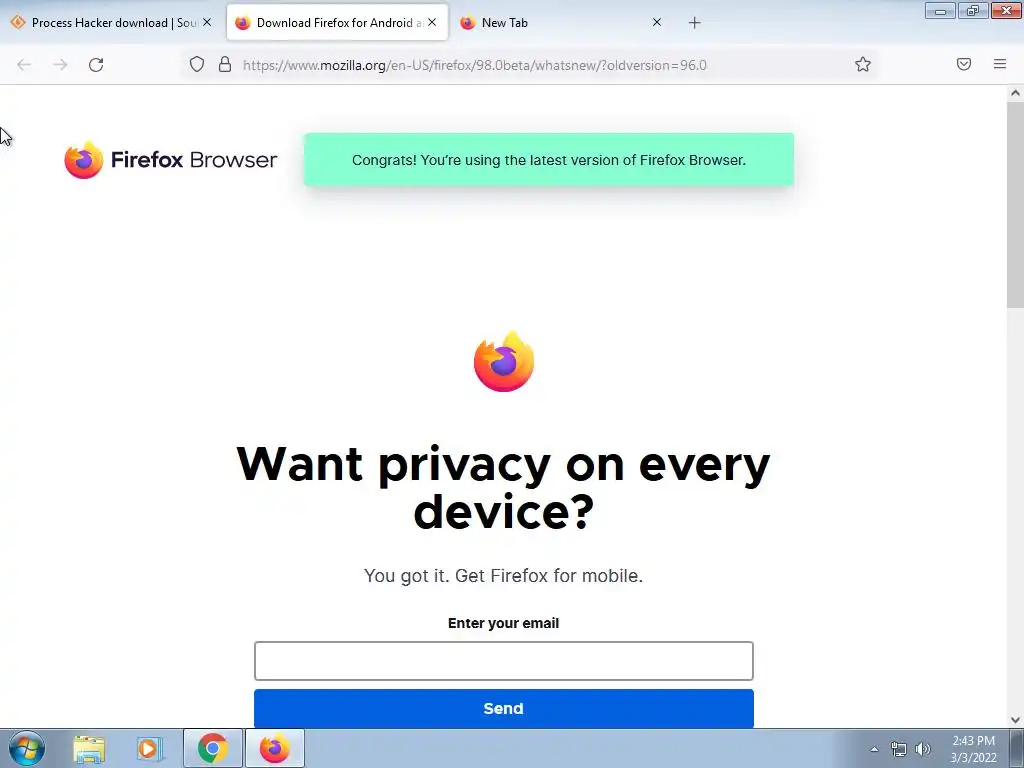1024x768 pixels.
Task: Click the tracking protection shield icon
Action: [197, 64]
